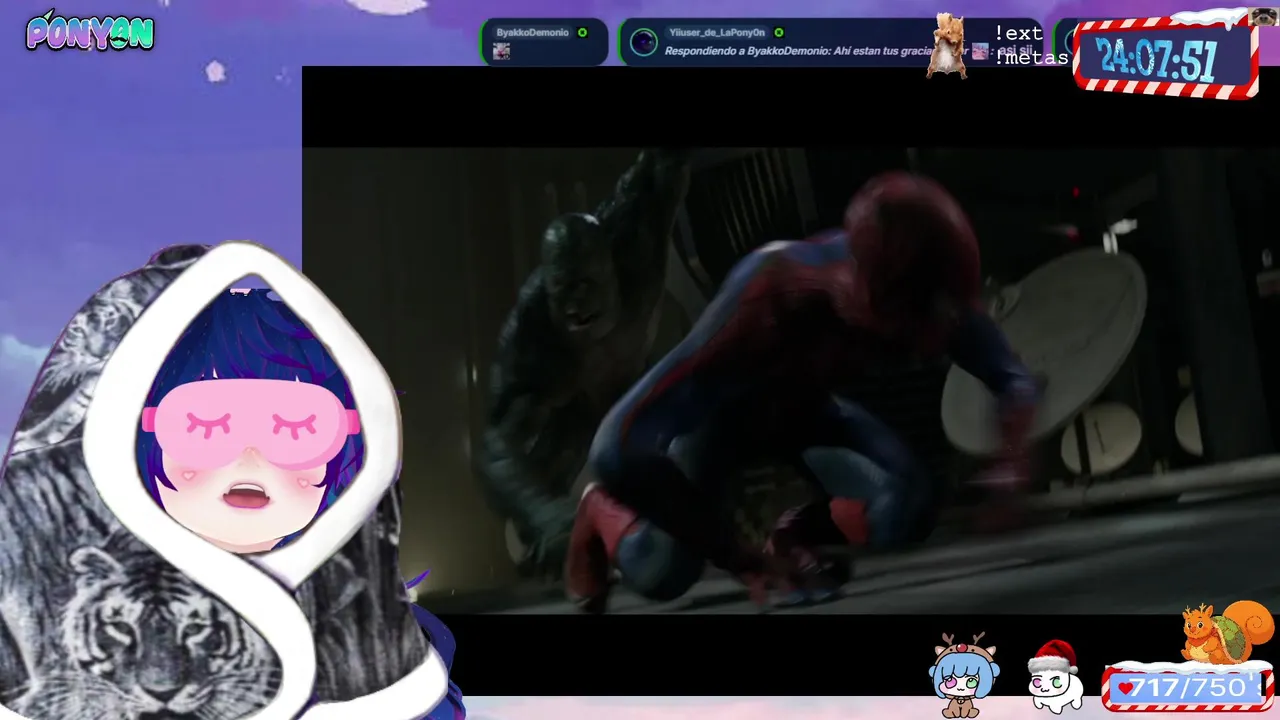The height and width of the screenshot is (720, 1280).
Task: Click the Spider-Man video player frame
Action: tap(791, 380)
